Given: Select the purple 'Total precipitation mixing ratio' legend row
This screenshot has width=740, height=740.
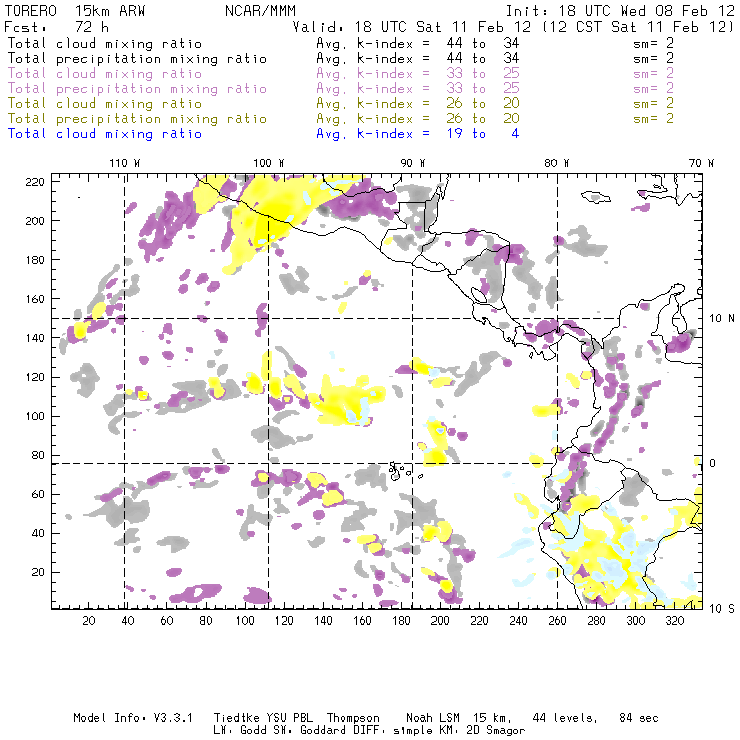Looking at the screenshot, I should click(x=340, y=89).
